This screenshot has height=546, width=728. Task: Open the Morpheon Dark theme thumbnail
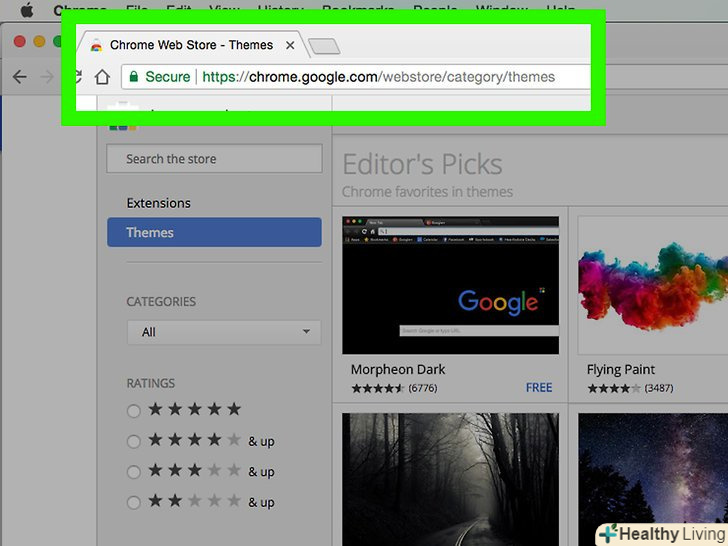450,285
